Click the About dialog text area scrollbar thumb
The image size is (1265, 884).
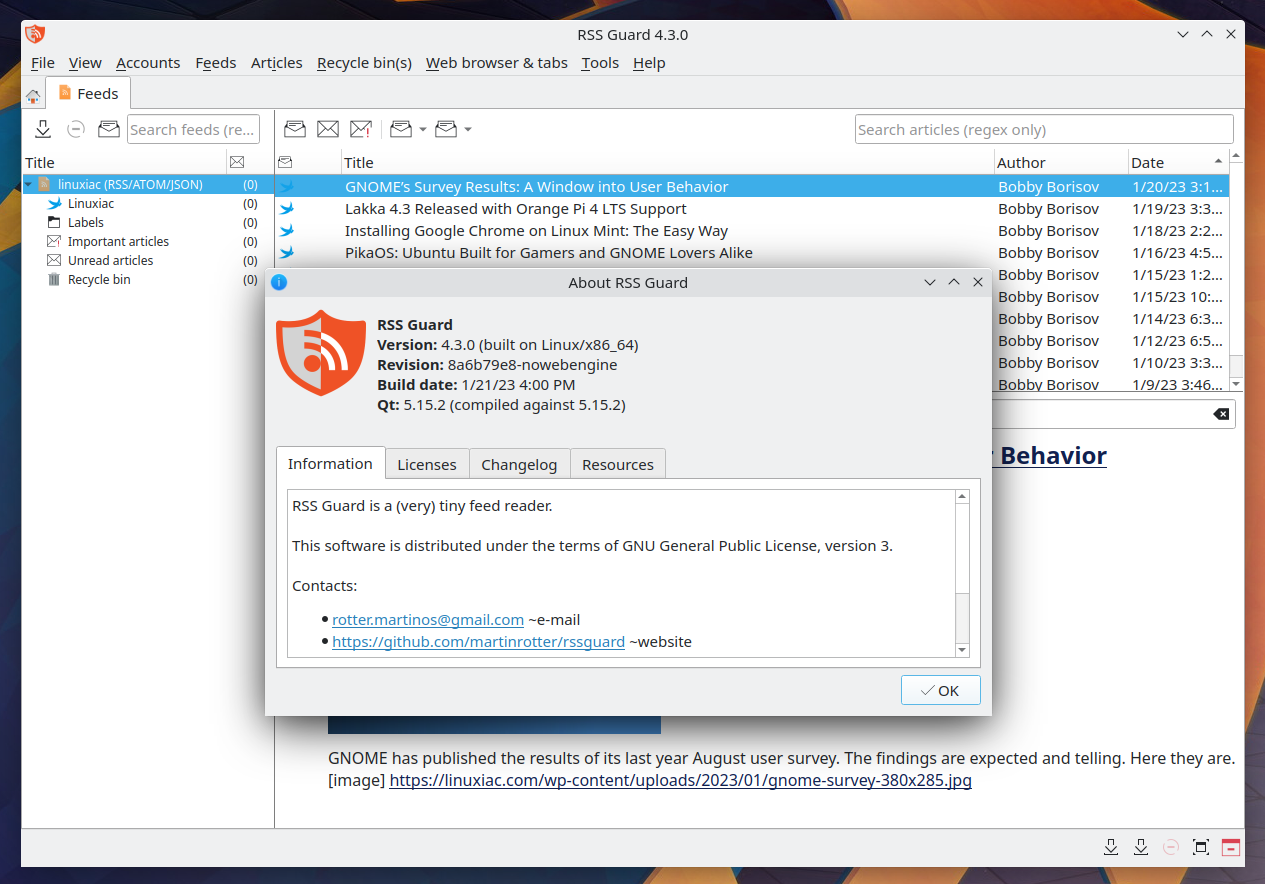coord(962,618)
